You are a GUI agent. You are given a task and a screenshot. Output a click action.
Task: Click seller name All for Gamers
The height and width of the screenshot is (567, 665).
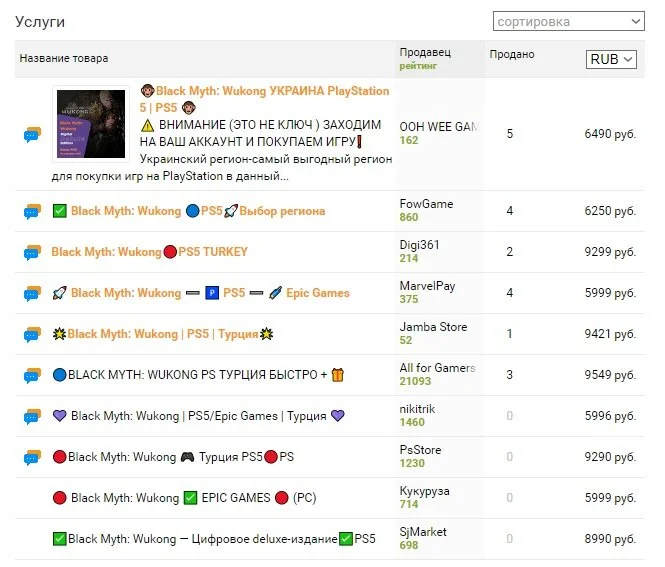pos(437,368)
